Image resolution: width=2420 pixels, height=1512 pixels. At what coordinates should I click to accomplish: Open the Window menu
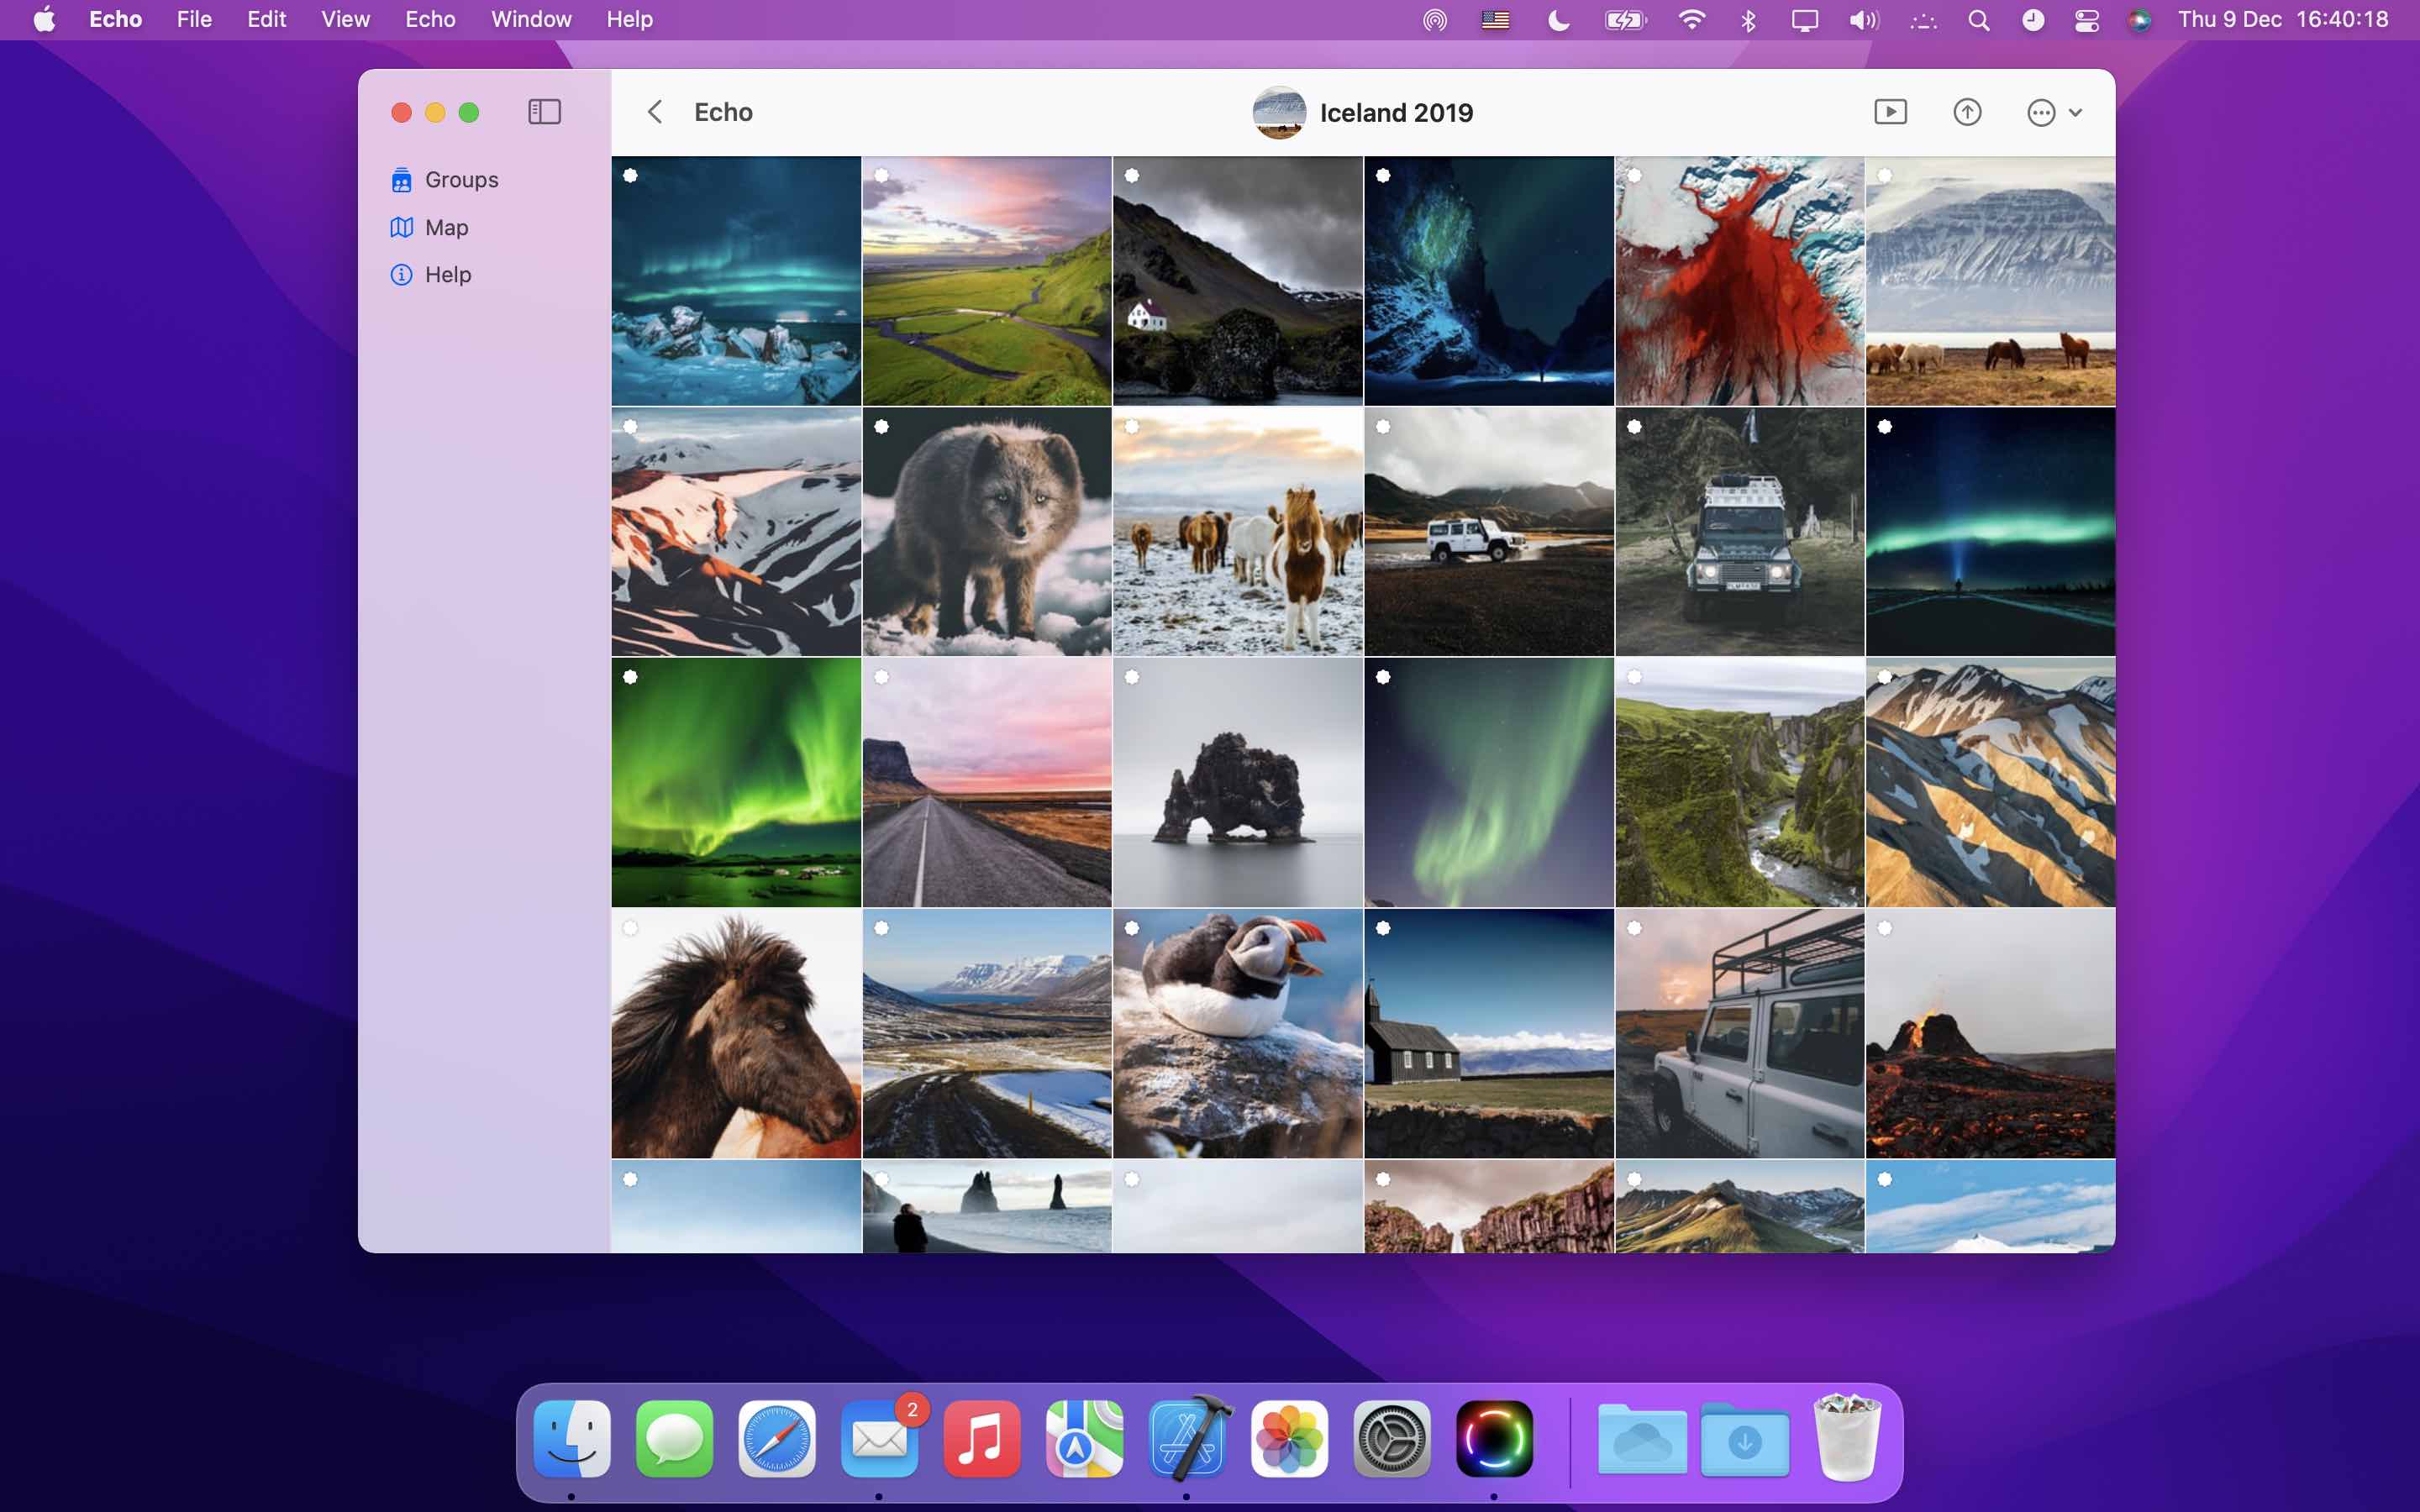[x=530, y=20]
